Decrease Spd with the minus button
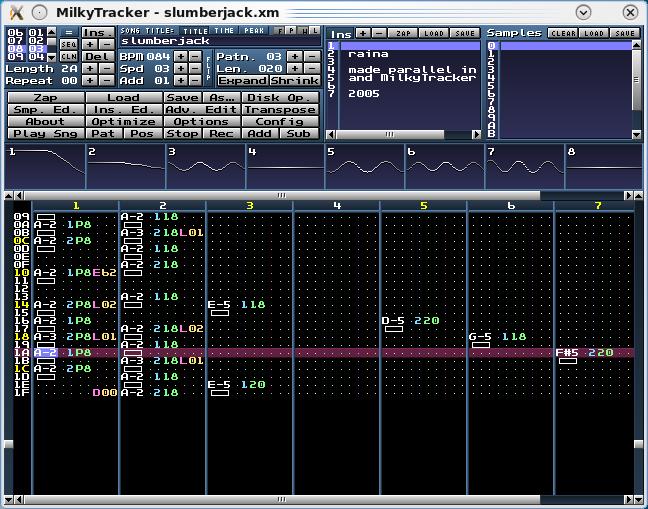 [x=195, y=68]
